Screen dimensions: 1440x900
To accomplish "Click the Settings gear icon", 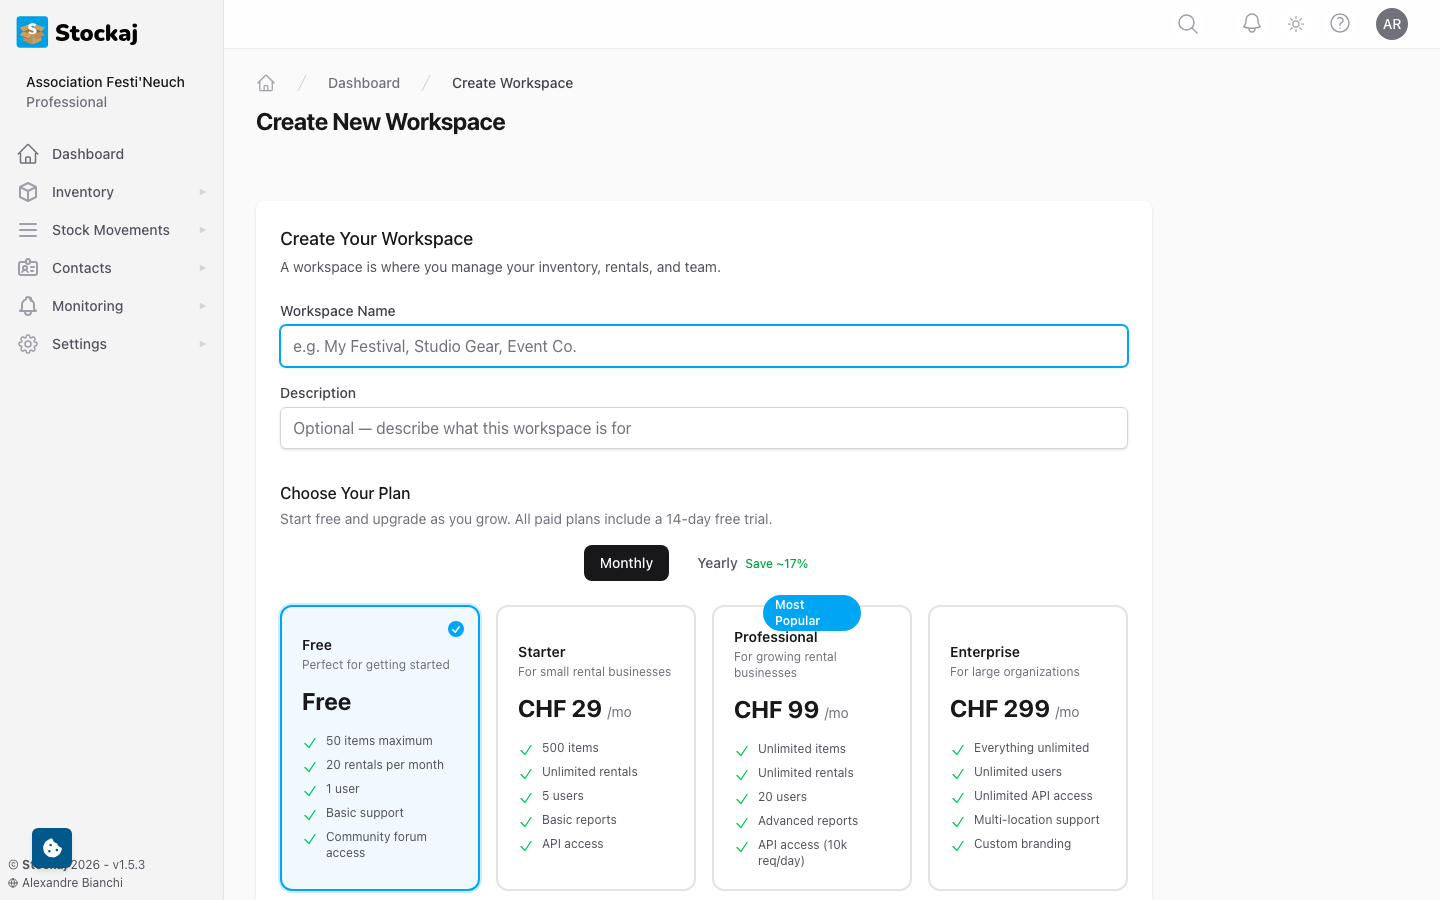I will (28, 344).
